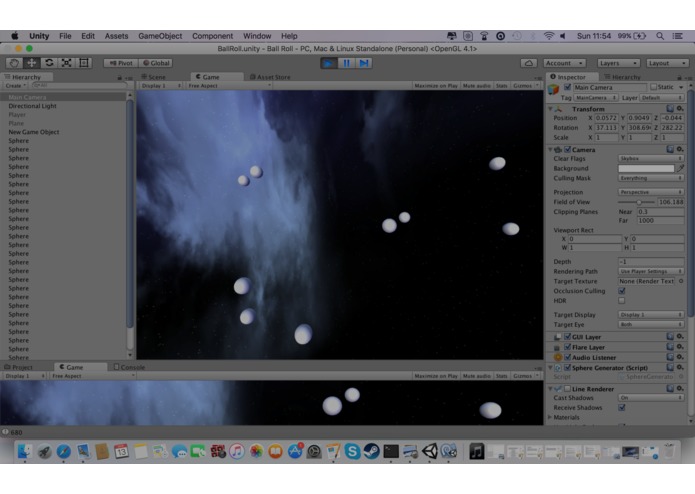Enable the HDR checkbox
Image resolution: width=695 pixels, height=494 pixels.
622,300
